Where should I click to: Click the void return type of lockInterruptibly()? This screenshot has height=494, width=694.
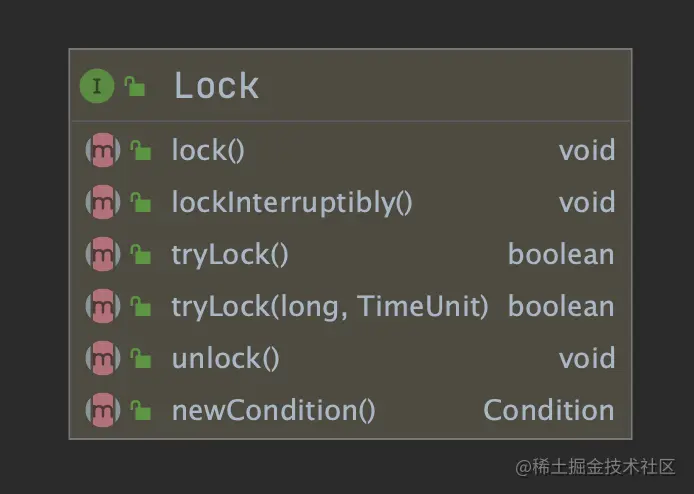[x=587, y=202]
